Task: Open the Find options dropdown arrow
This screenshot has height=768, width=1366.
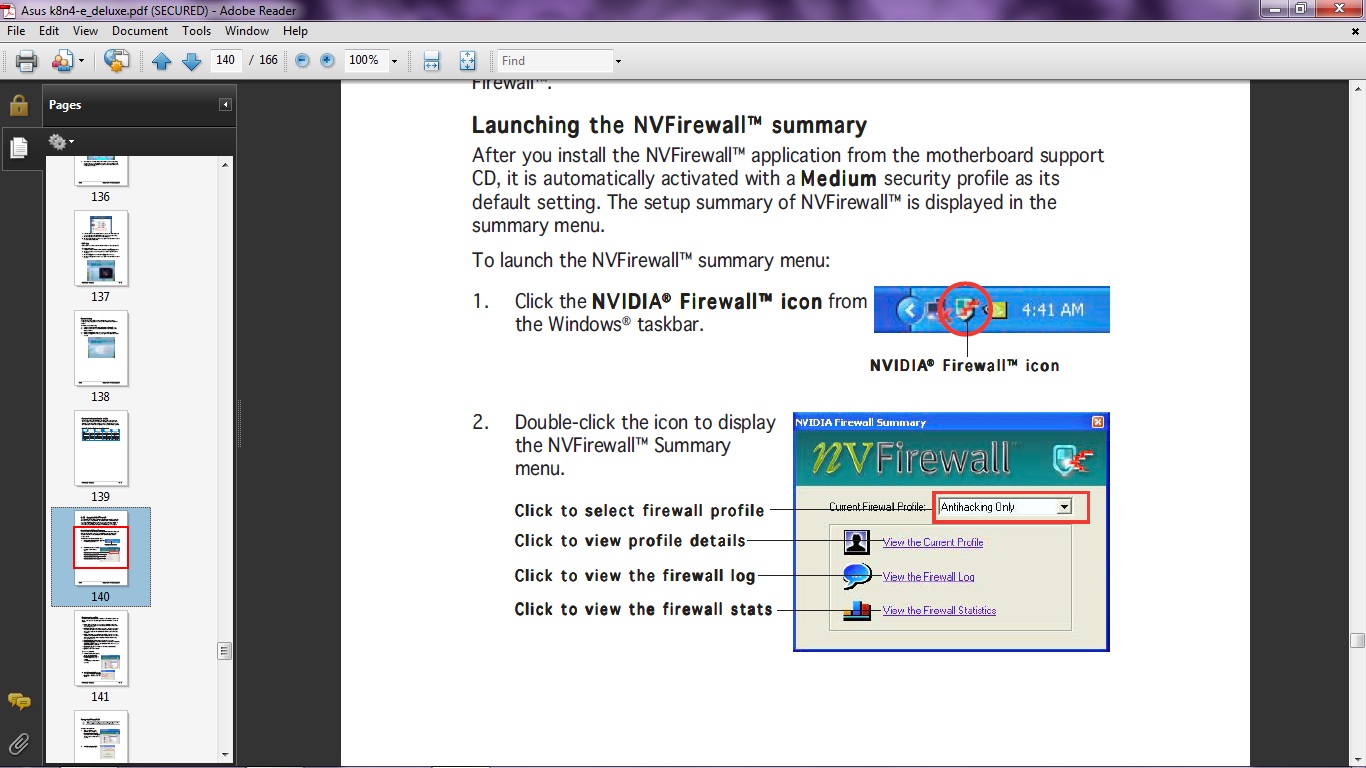Action: [x=618, y=61]
